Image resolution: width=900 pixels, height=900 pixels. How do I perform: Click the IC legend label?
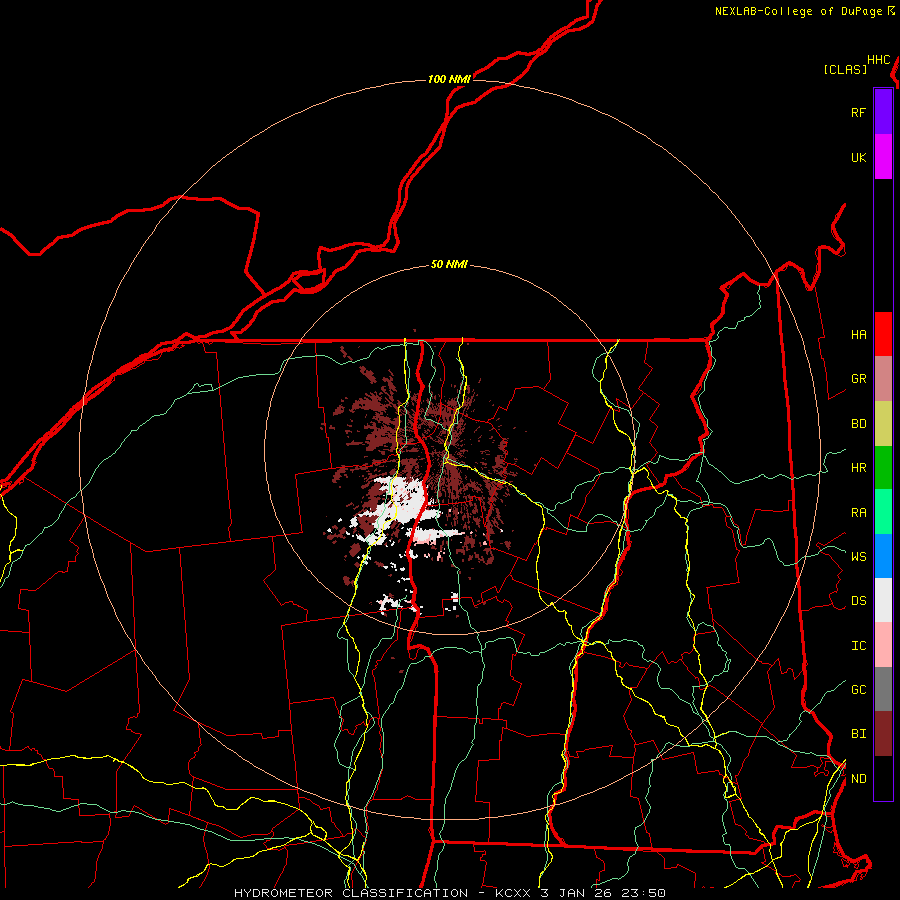click(858, 646)
